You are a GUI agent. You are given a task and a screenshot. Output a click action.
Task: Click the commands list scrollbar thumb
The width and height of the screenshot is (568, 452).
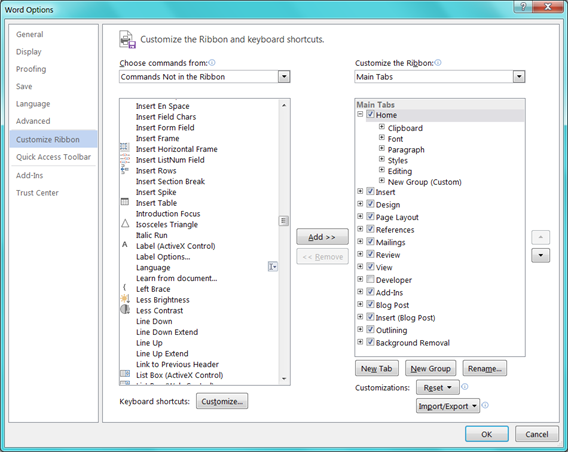pos(284,221)
